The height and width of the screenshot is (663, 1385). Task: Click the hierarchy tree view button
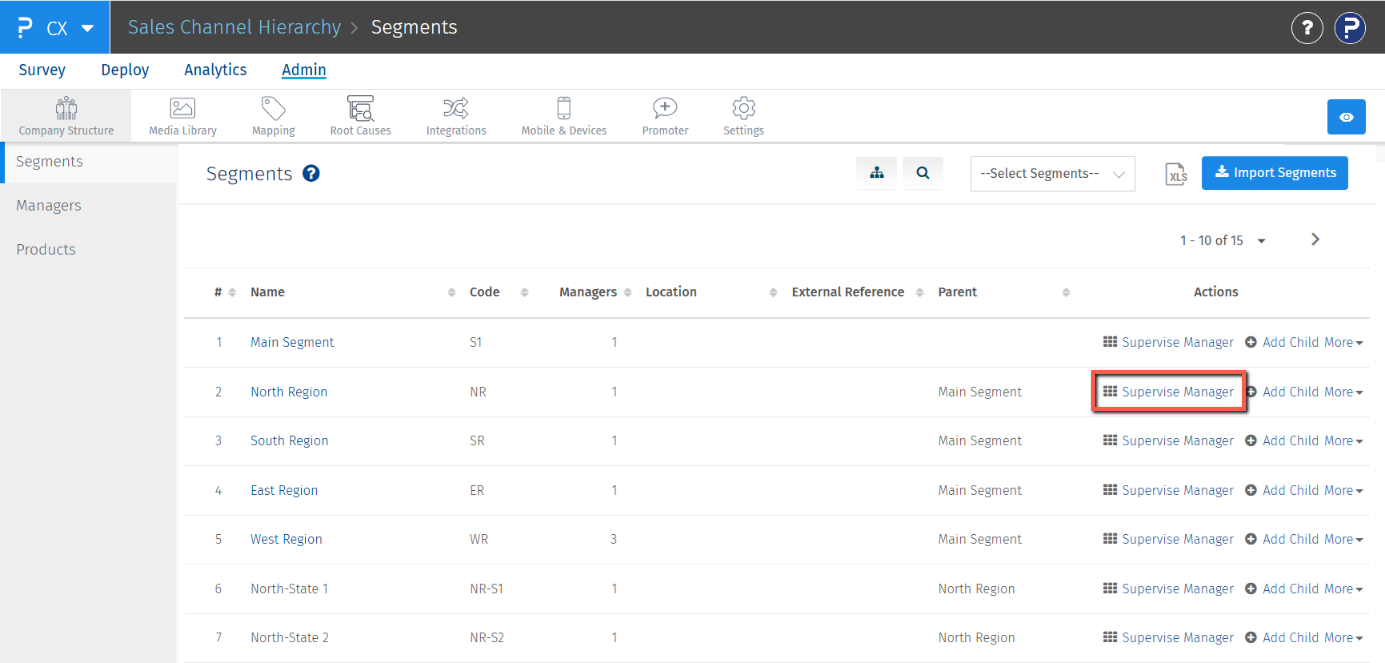877,173
